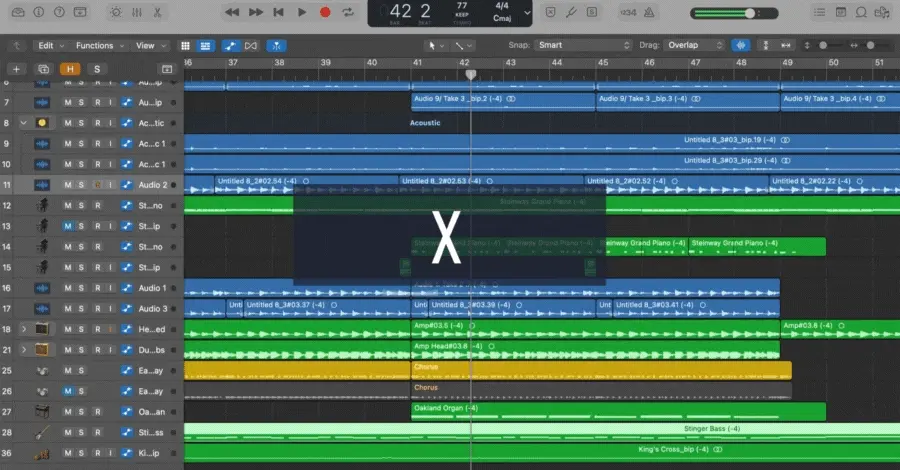Open the command-click tool menu

(x=463, y=45)
